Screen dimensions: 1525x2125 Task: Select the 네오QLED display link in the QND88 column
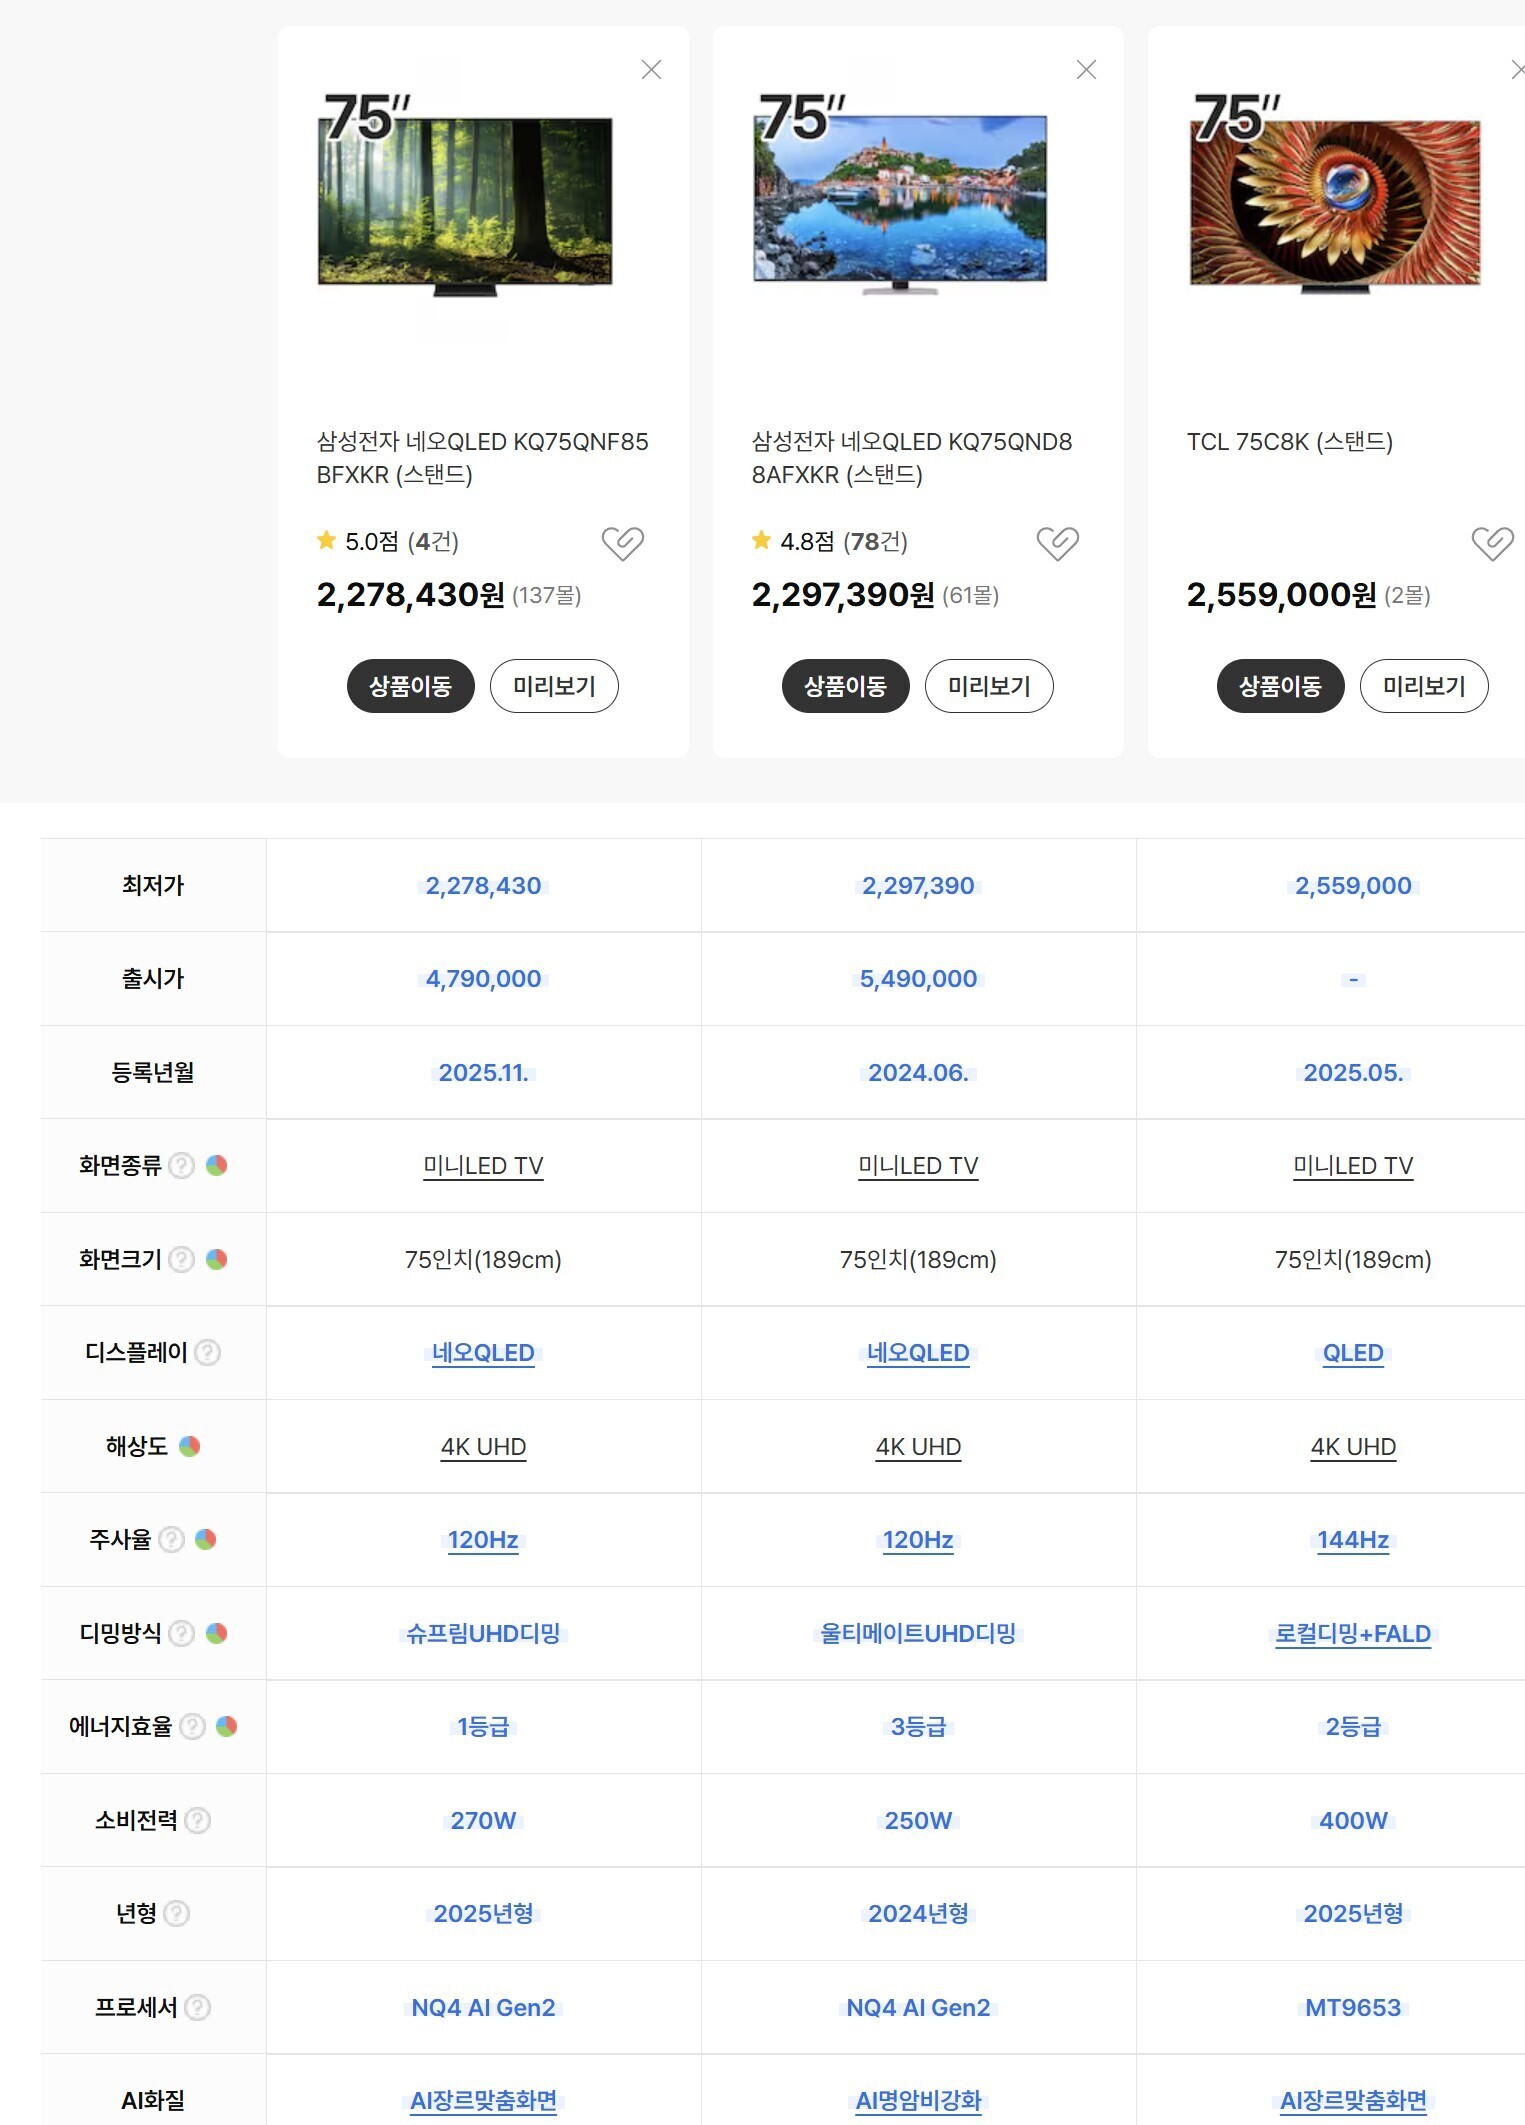point(918,1353)
